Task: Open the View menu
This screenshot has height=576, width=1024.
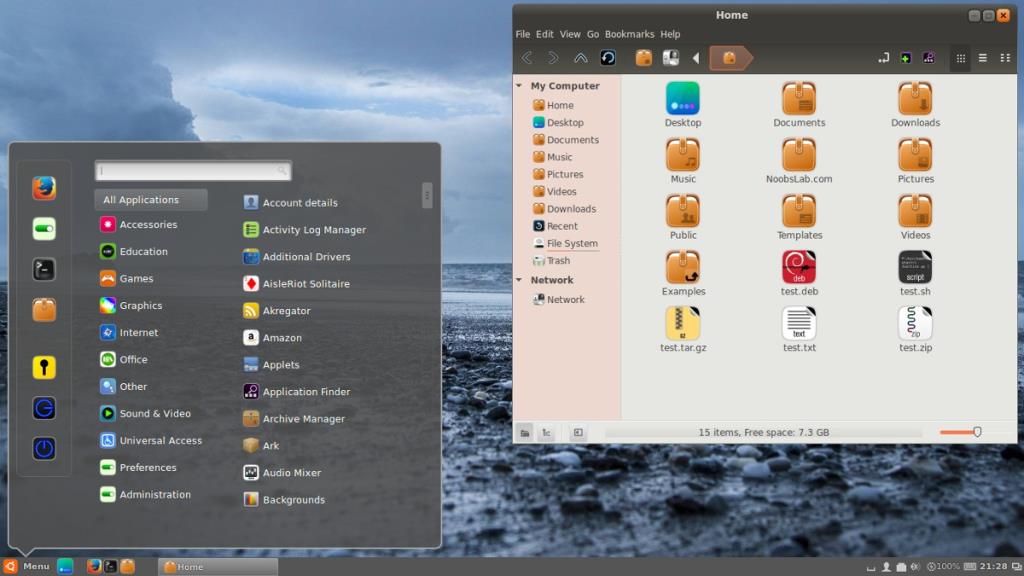Action: (570, 34)
